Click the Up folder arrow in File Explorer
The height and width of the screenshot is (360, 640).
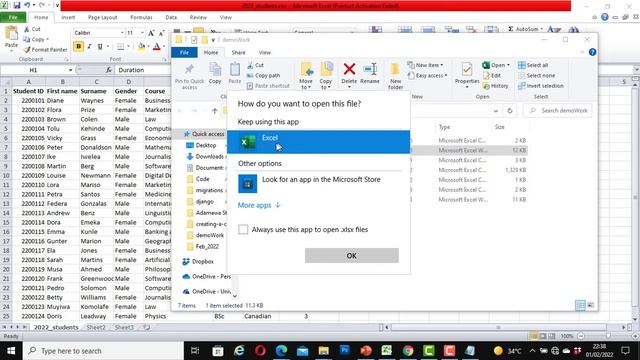click(215, 111)
